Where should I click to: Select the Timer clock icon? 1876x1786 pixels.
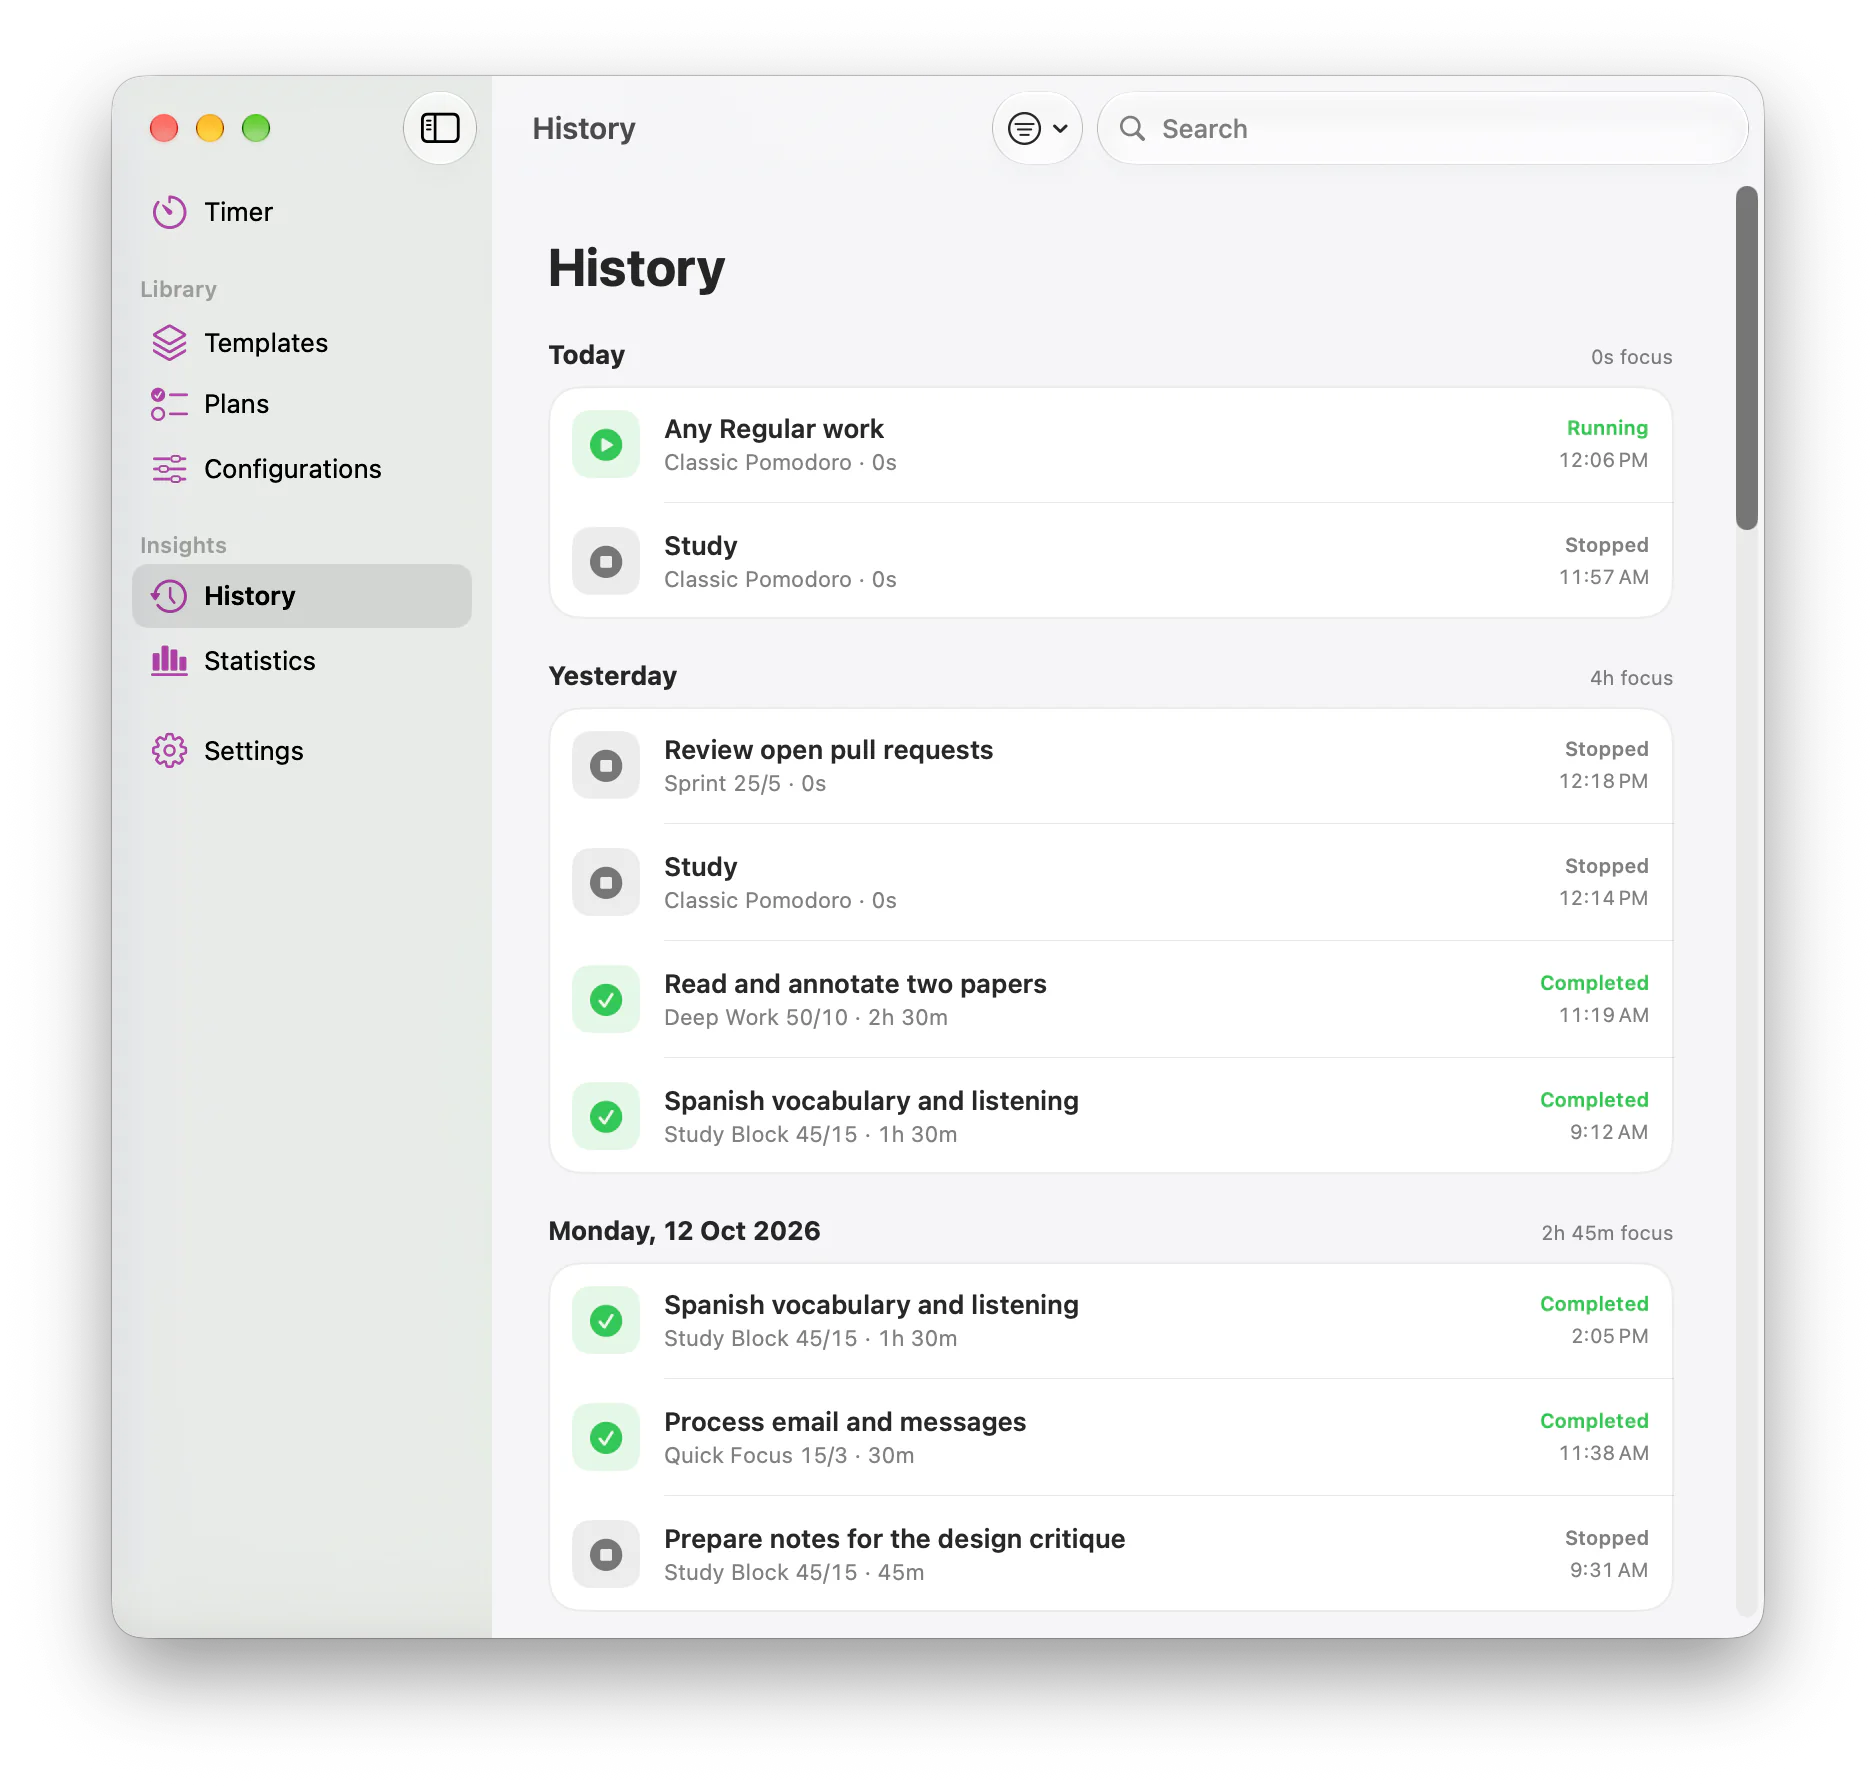(170, 212)
